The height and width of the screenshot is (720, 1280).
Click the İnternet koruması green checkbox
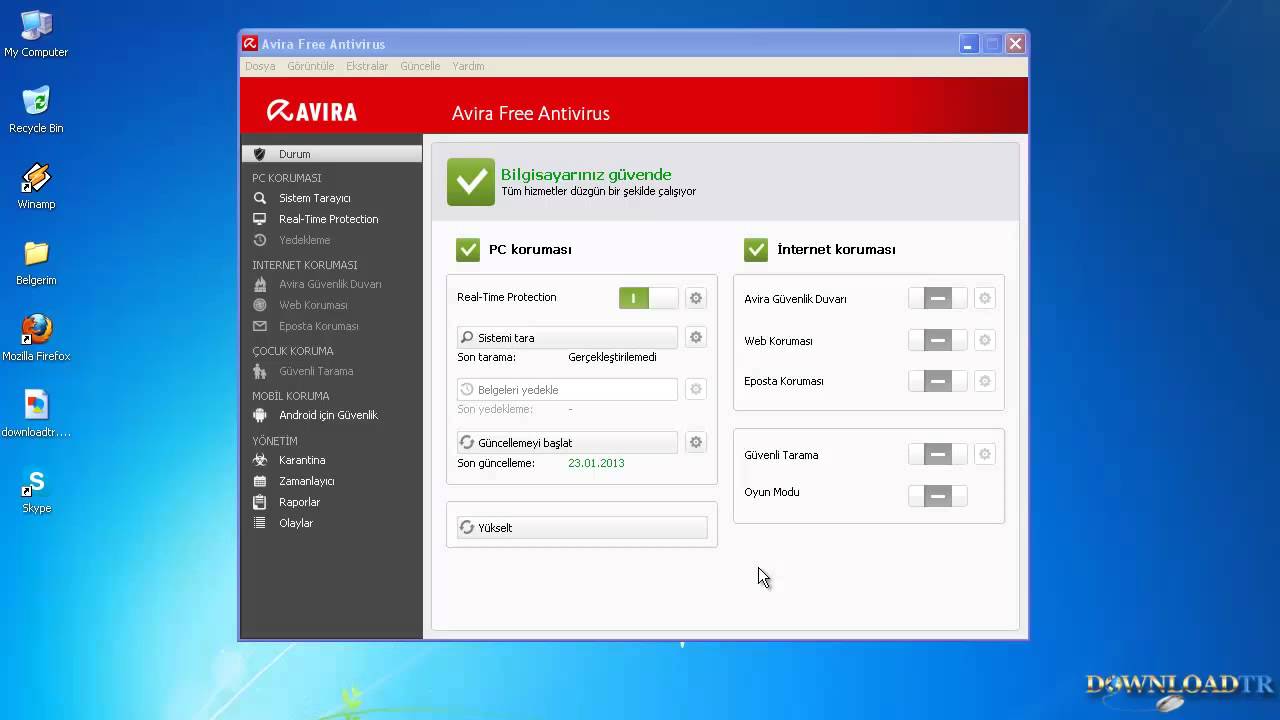(756, 250)
